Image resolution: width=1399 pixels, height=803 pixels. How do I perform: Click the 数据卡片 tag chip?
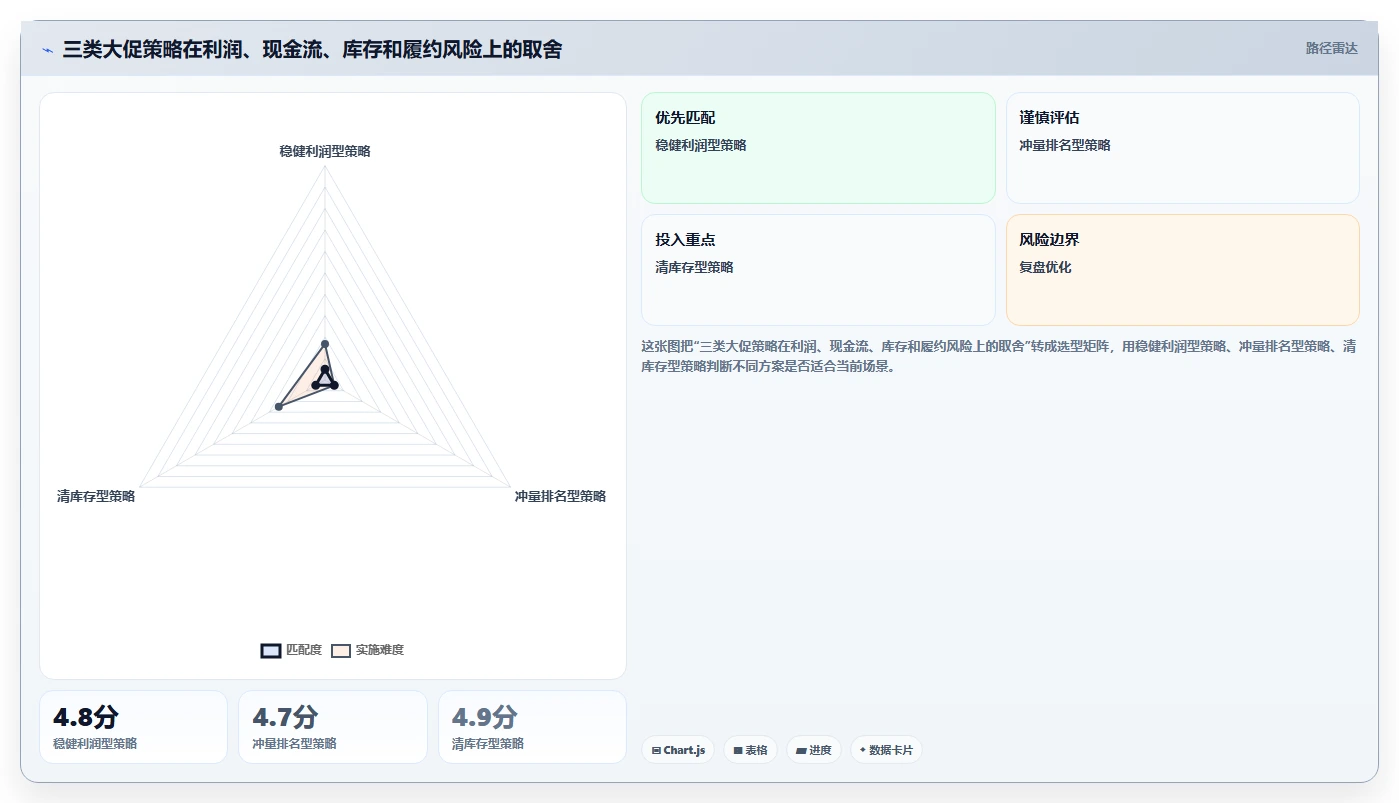click(x=886, y=750)
